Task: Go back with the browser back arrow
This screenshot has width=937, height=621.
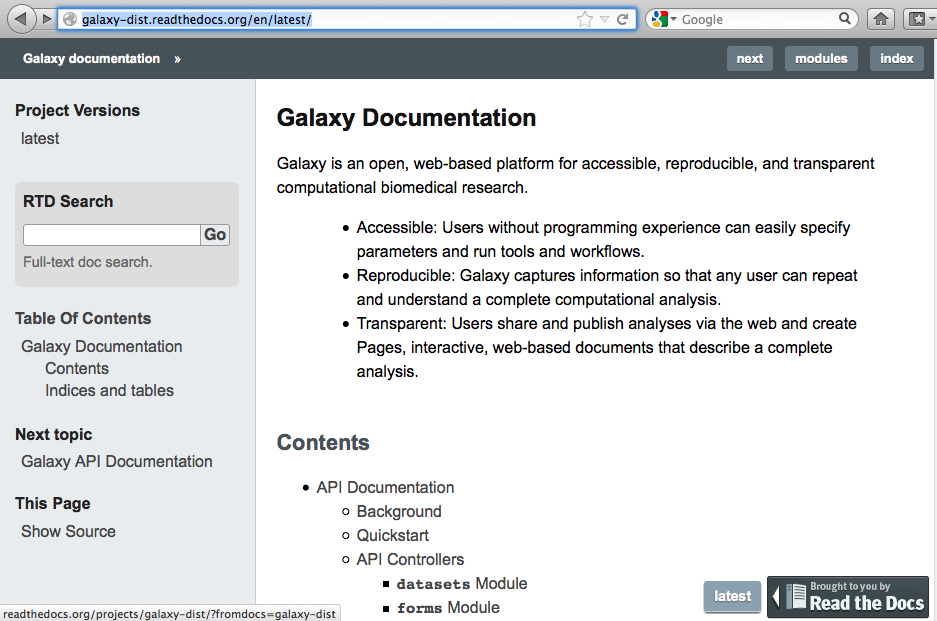Action: [20, 19]
